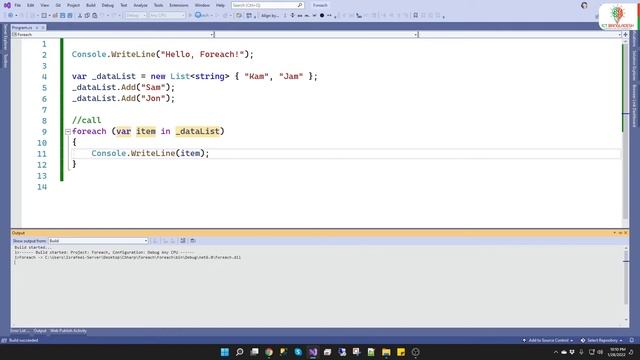
Task: Click the Visual Studio search box
Action: 267,5
